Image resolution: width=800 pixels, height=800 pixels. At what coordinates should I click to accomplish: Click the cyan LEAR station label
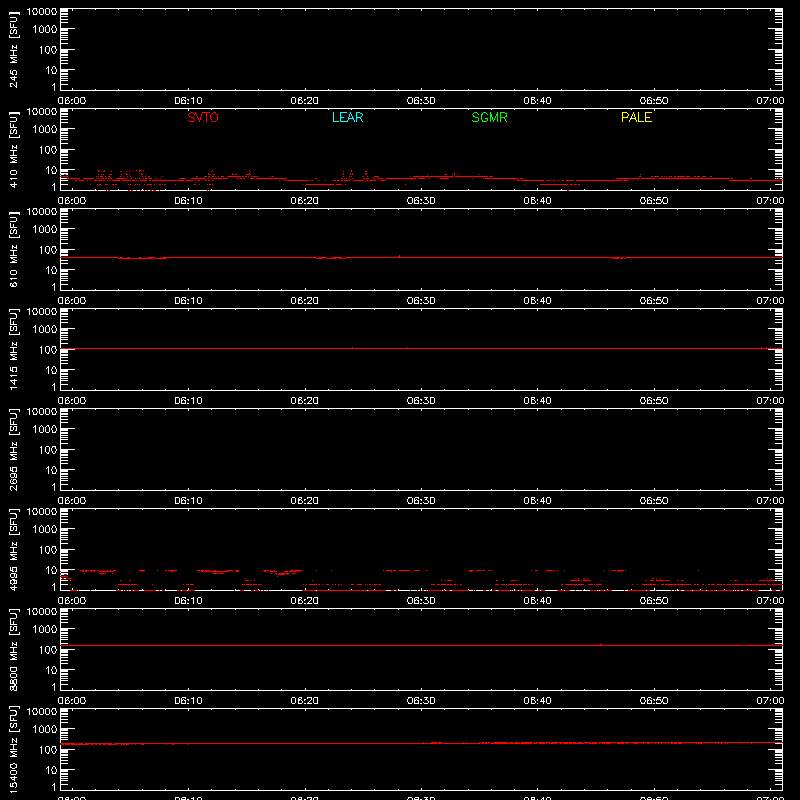click(347, 117)
